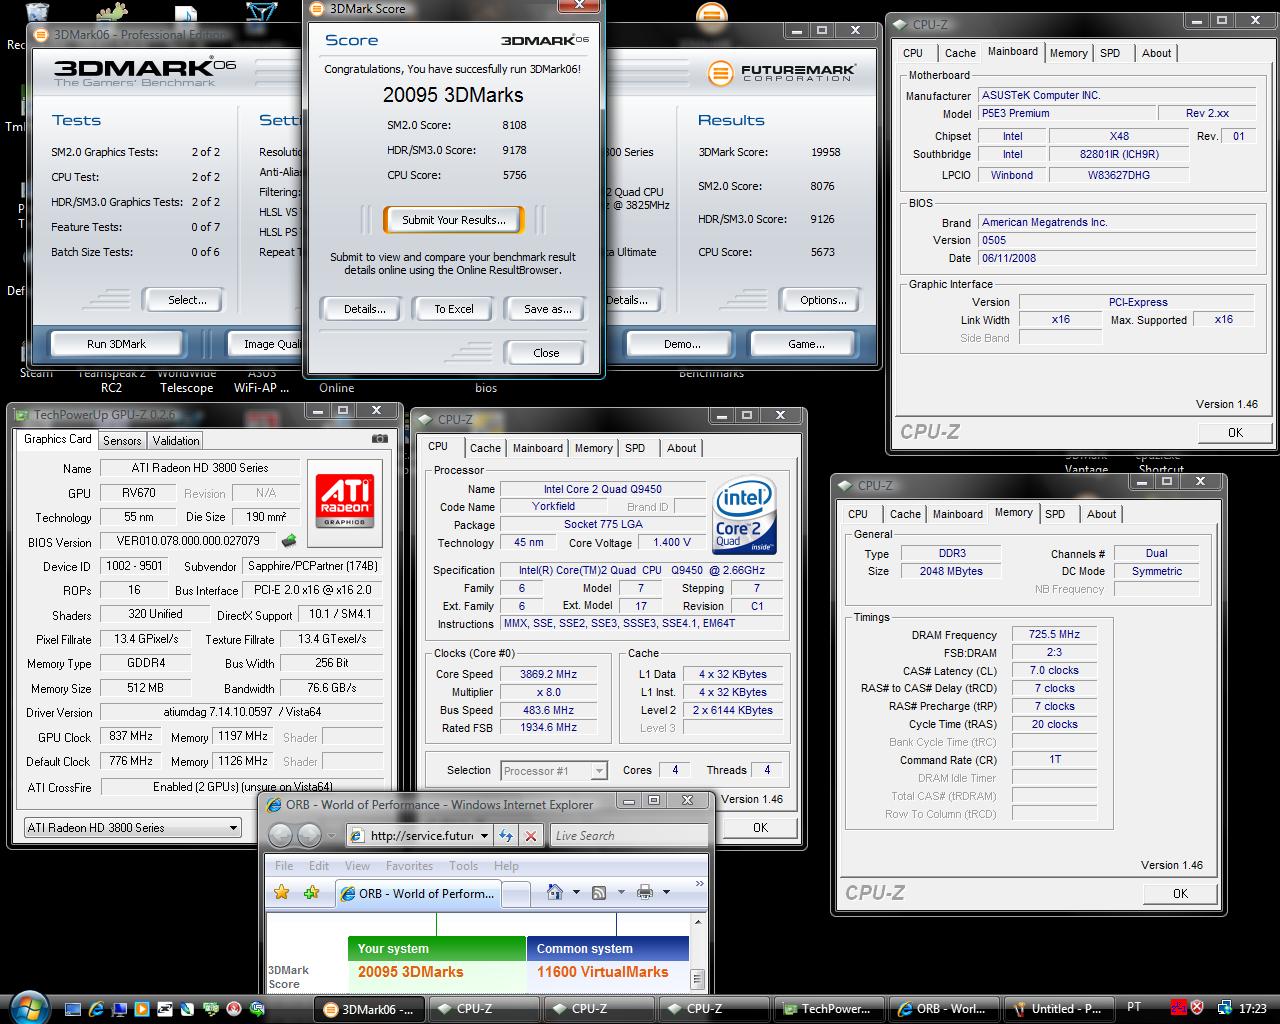Click the Run 3DMark button
Screen dimensions: 1280x1024
coord(116,344)
